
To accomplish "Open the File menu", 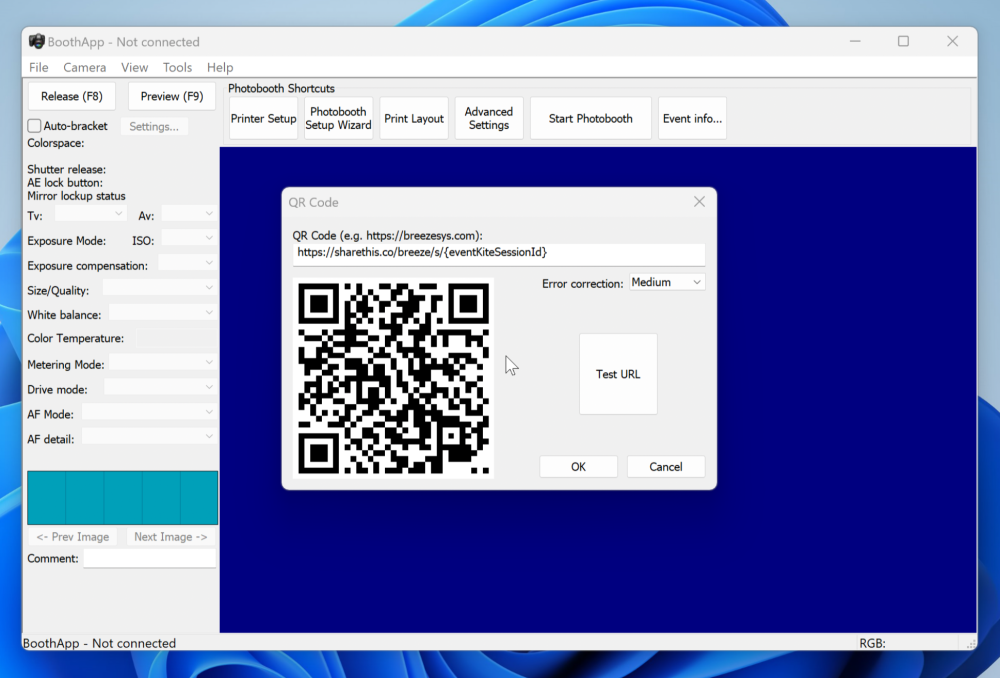I will pyautogui.click(x=38, y=67).
